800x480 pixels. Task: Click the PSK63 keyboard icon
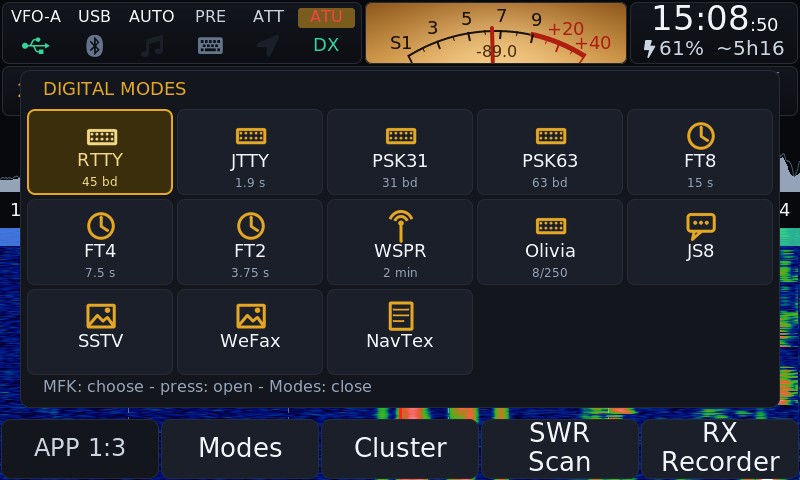tap(551, 136)
